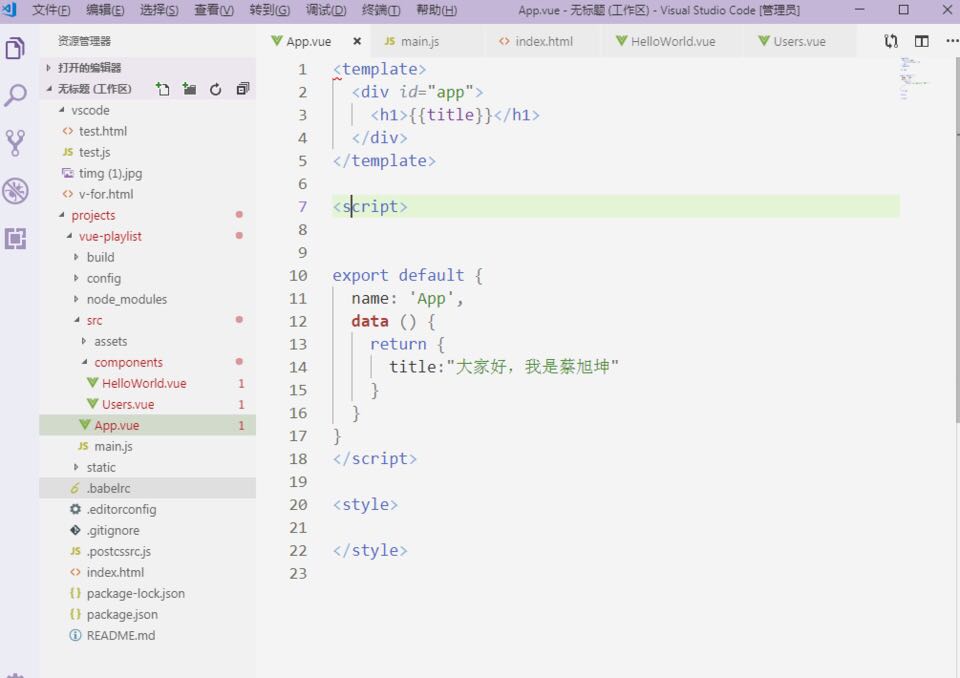Split the editor with toolbar icon
Screen dimensions: 960x678
pos(922,41)
